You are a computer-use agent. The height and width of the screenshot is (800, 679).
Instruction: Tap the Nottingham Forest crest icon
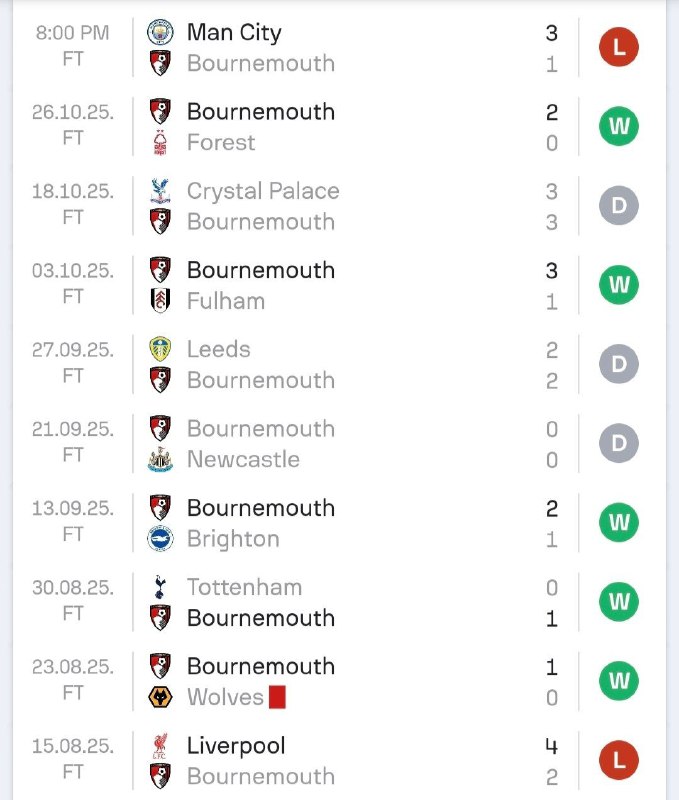(x=160, y=143)
